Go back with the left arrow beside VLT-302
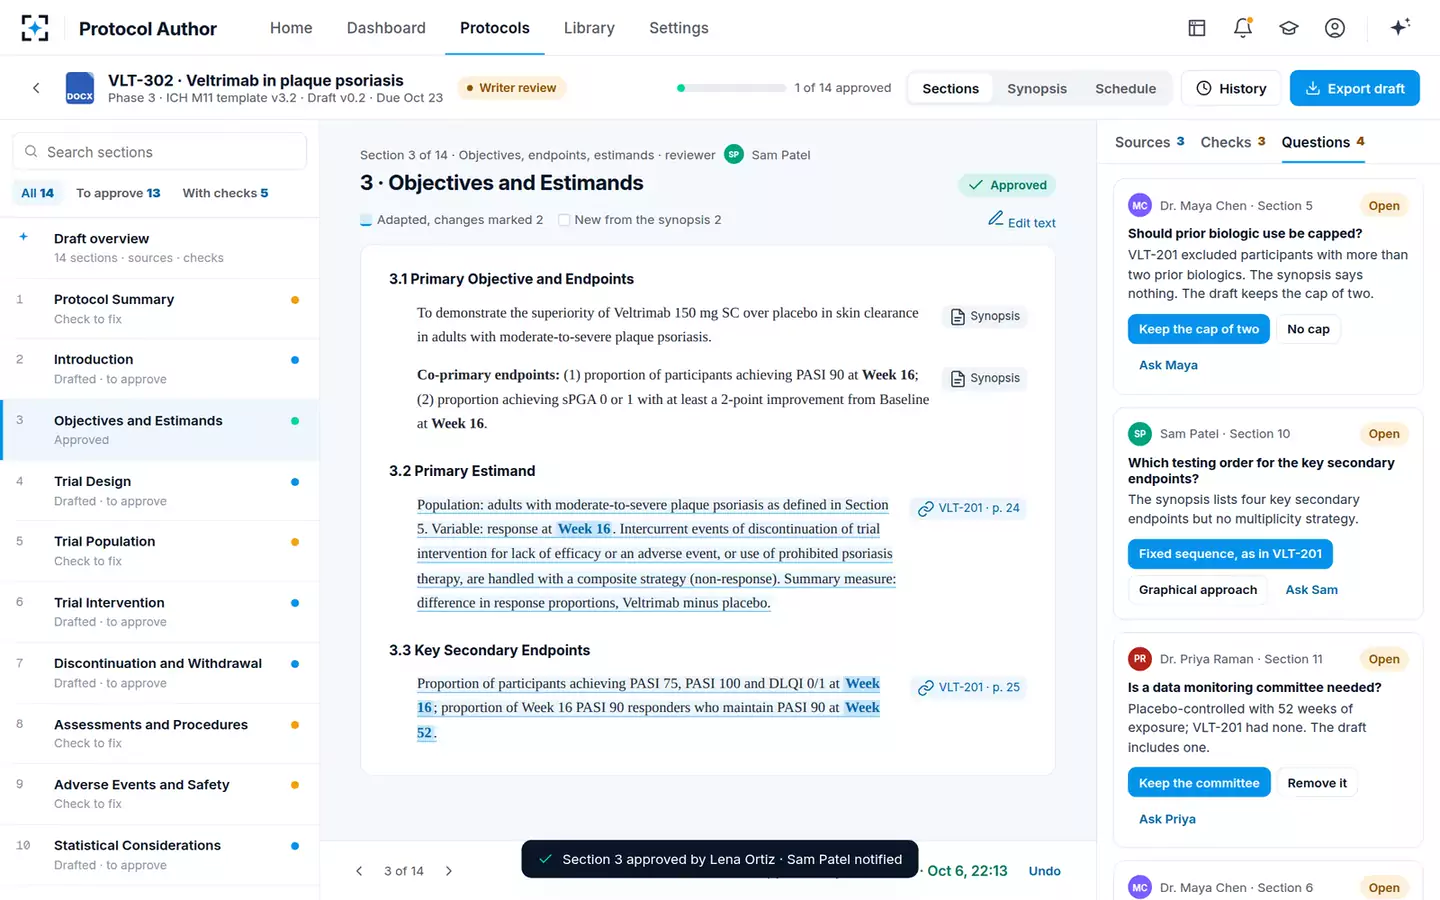 (x=36, y=88)
